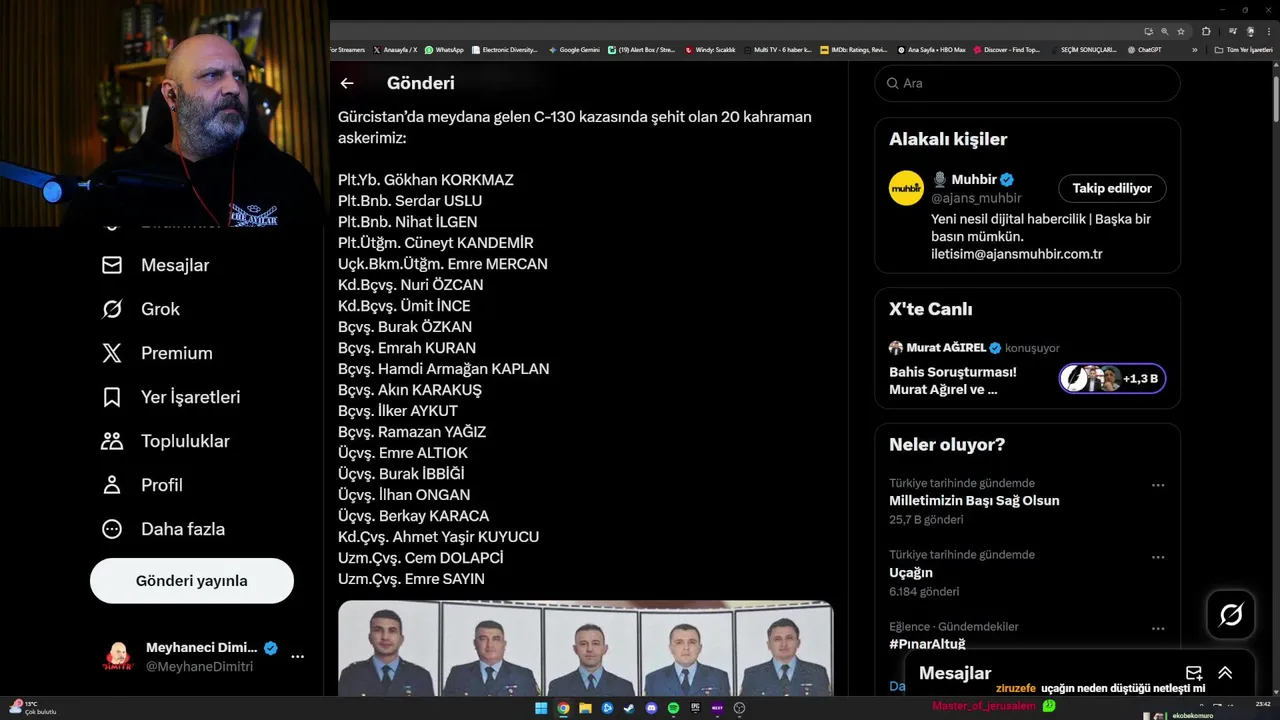
Task: Open Google Gemini bookmark
Action: pos(574,49)
